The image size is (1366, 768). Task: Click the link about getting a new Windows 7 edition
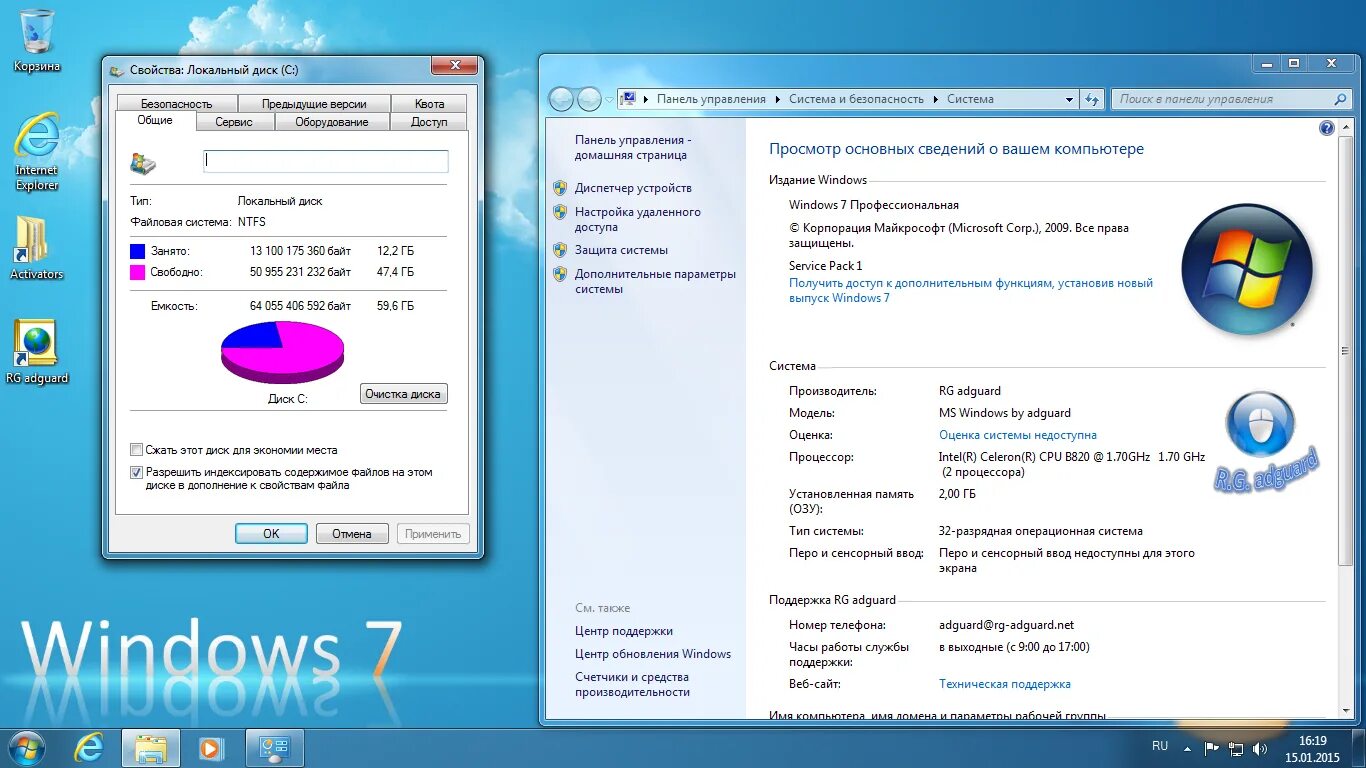(971, 291)
